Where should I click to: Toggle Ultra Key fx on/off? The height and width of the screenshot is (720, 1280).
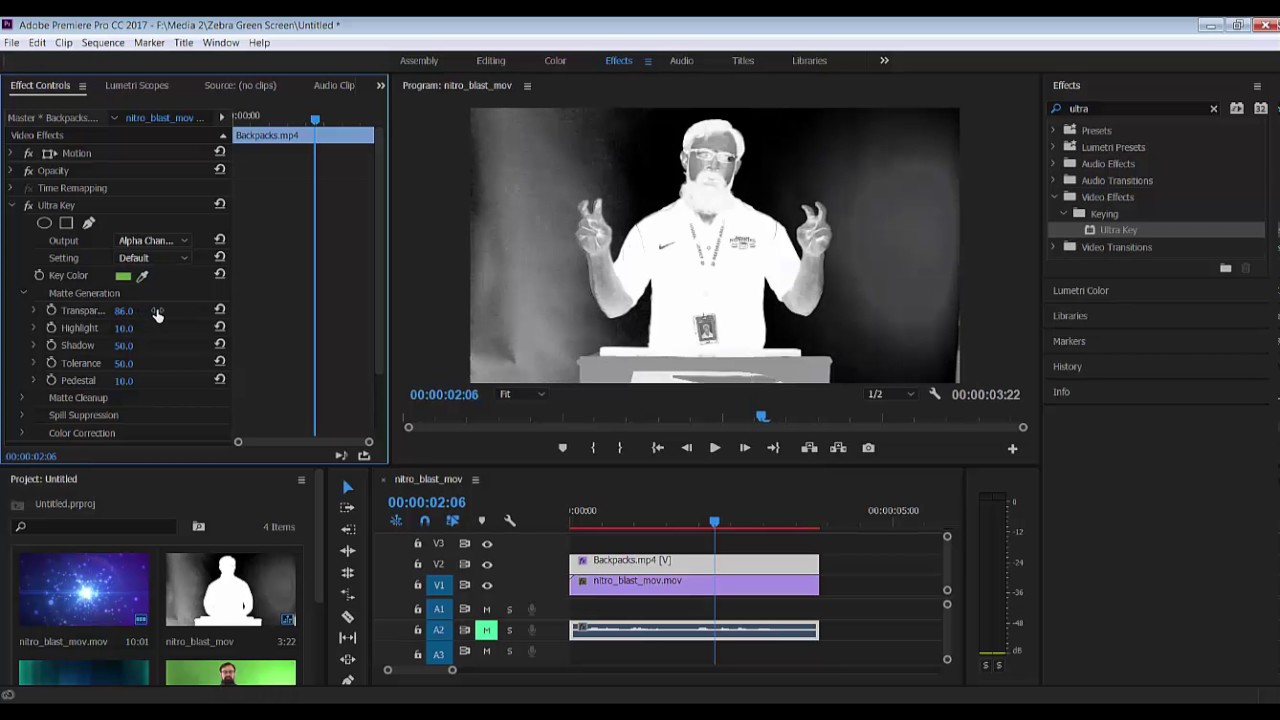coord(29,205)
